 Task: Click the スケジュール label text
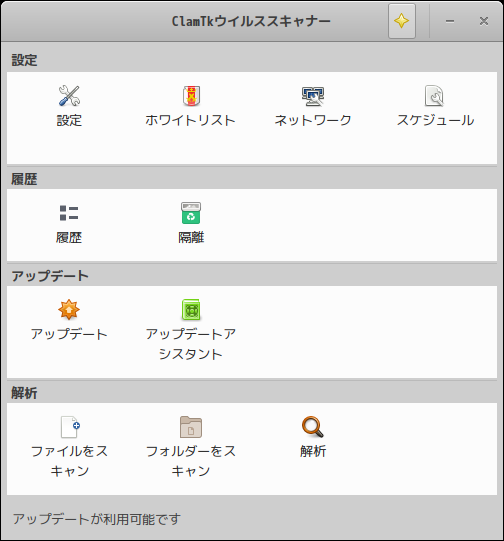tap(435, 120)
